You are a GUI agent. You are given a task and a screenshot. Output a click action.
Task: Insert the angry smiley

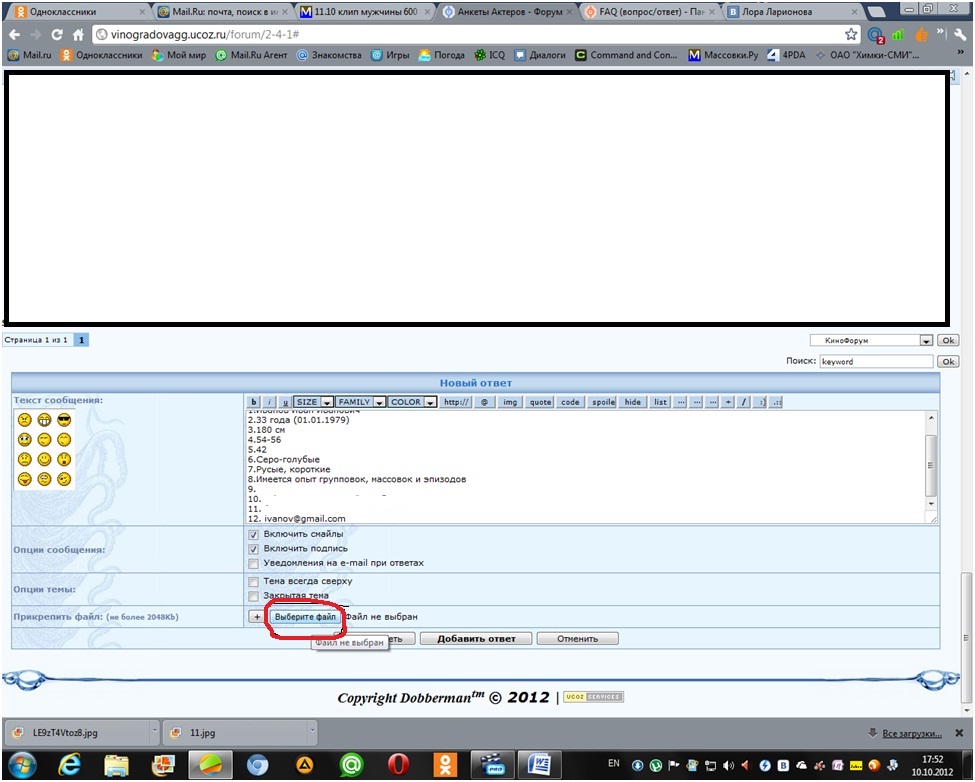(24, 420)
